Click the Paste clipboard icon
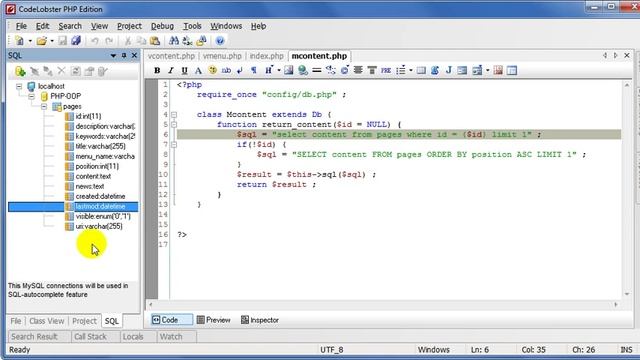640x360 pixels. [x=155, y=40]
